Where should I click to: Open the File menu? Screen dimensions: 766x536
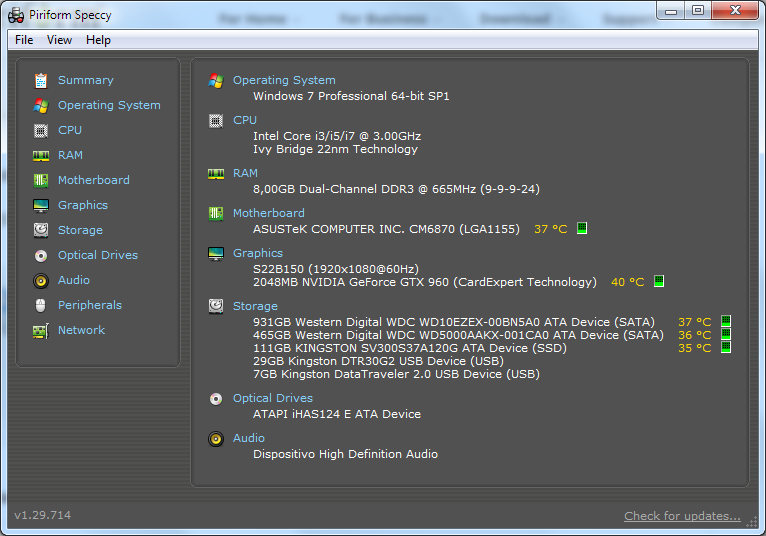pos(24,40)
